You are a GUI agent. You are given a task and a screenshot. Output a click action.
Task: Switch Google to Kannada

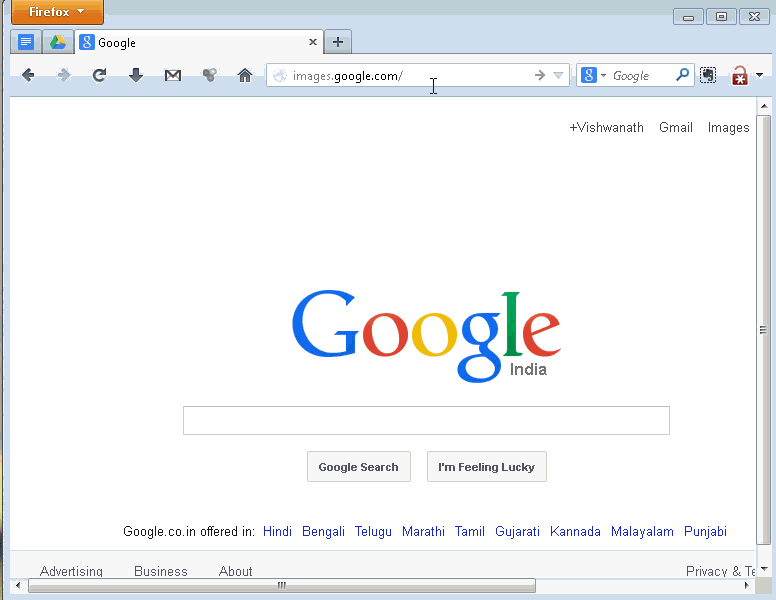coord(575,531)
